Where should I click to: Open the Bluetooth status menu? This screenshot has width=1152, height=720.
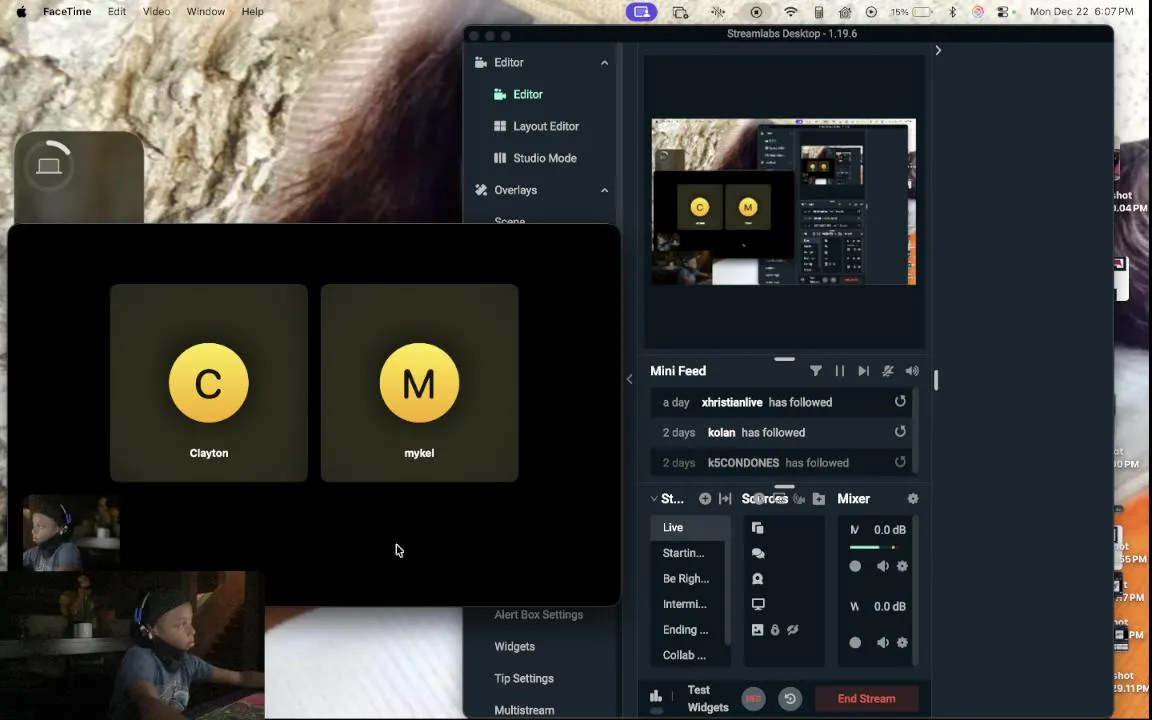click(953, 12)
